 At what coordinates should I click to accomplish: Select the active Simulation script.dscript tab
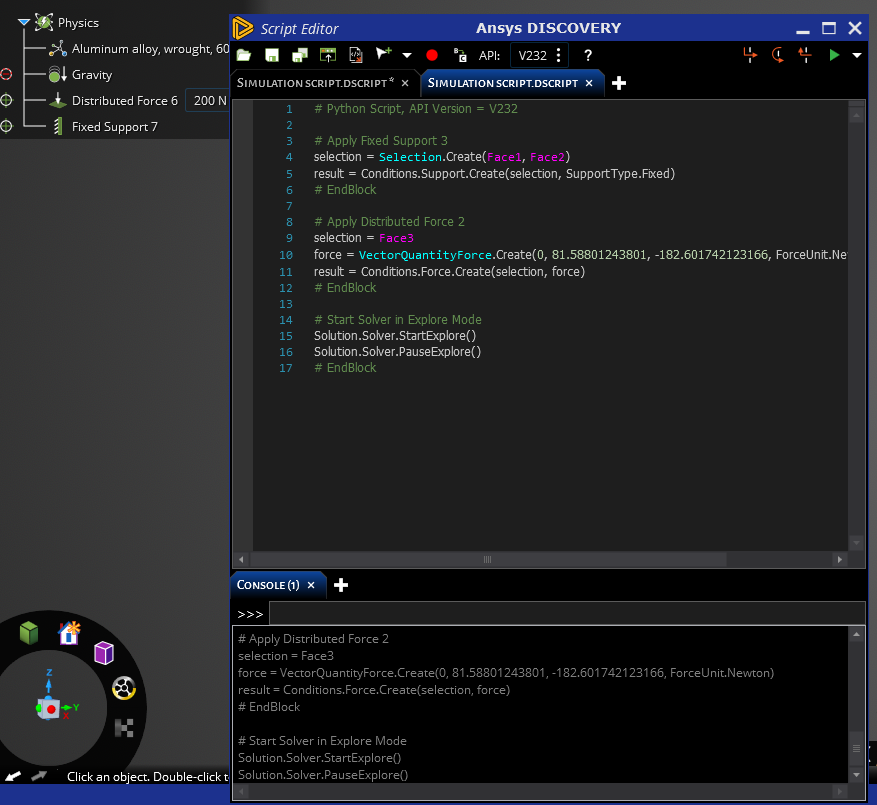(x=503, y=83)
